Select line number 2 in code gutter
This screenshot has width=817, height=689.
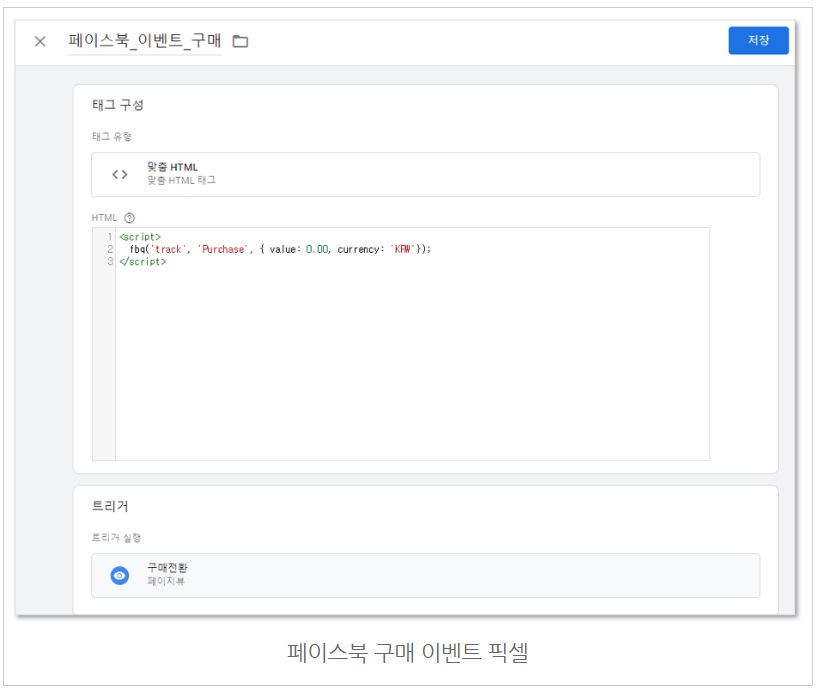110,249
